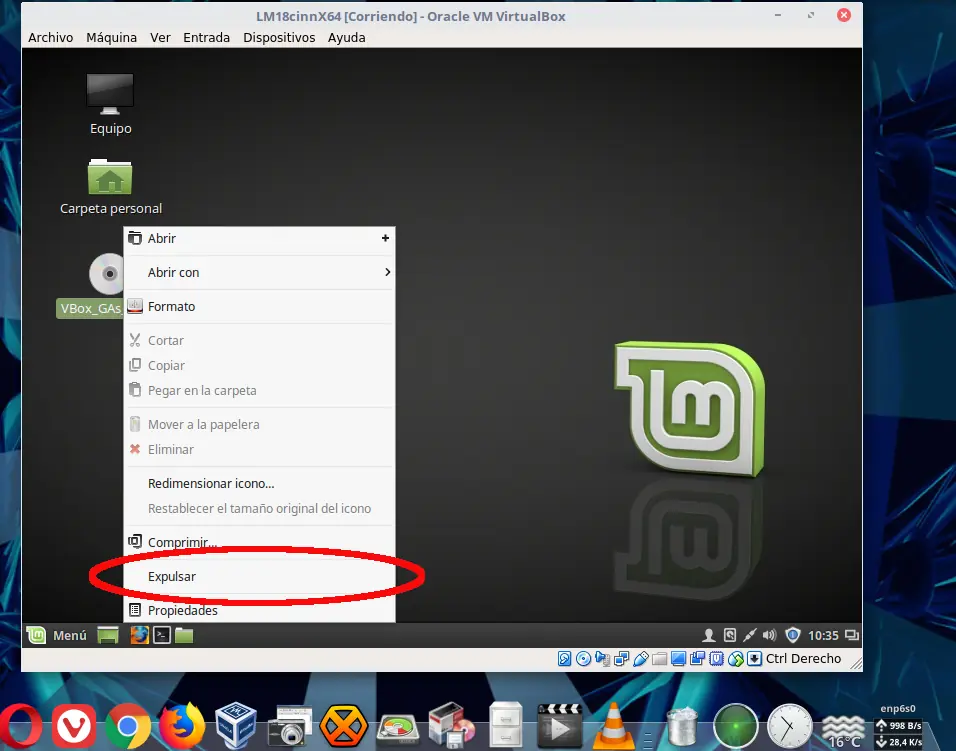Open the screenshot camera tool in dock
Screen dimensions: 956x751
pos(290,726)
